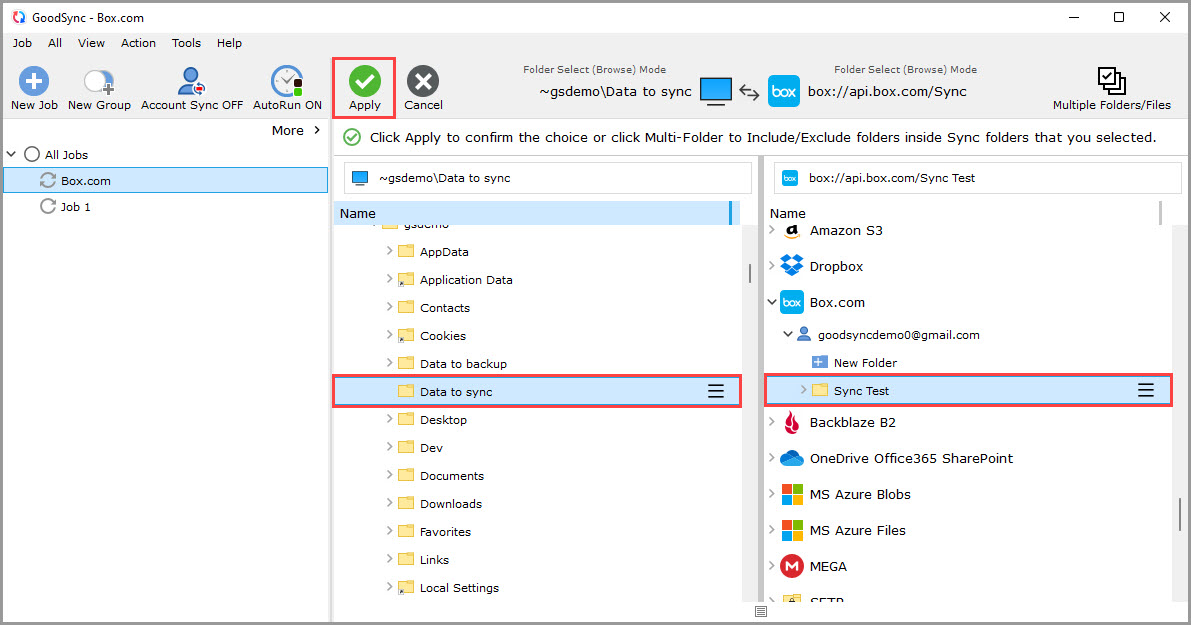Screen dimensions: 1191x625
Task: Click the right path field box://api.box.com/Sync Test
Action: (x=978, y=178)
